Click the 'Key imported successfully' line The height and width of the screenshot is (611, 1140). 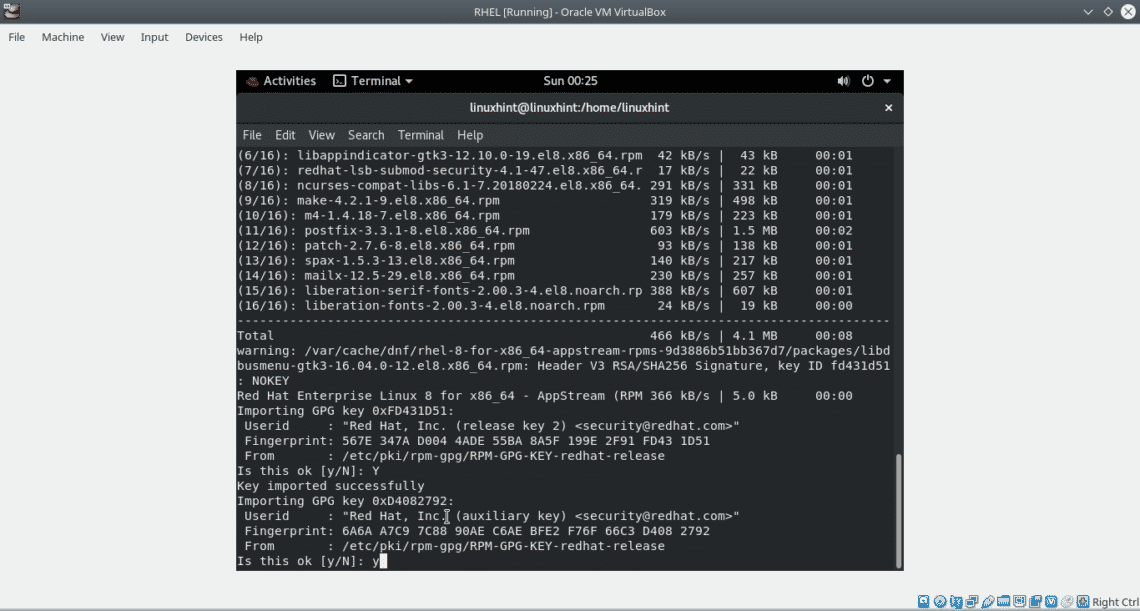pos(331,486)
